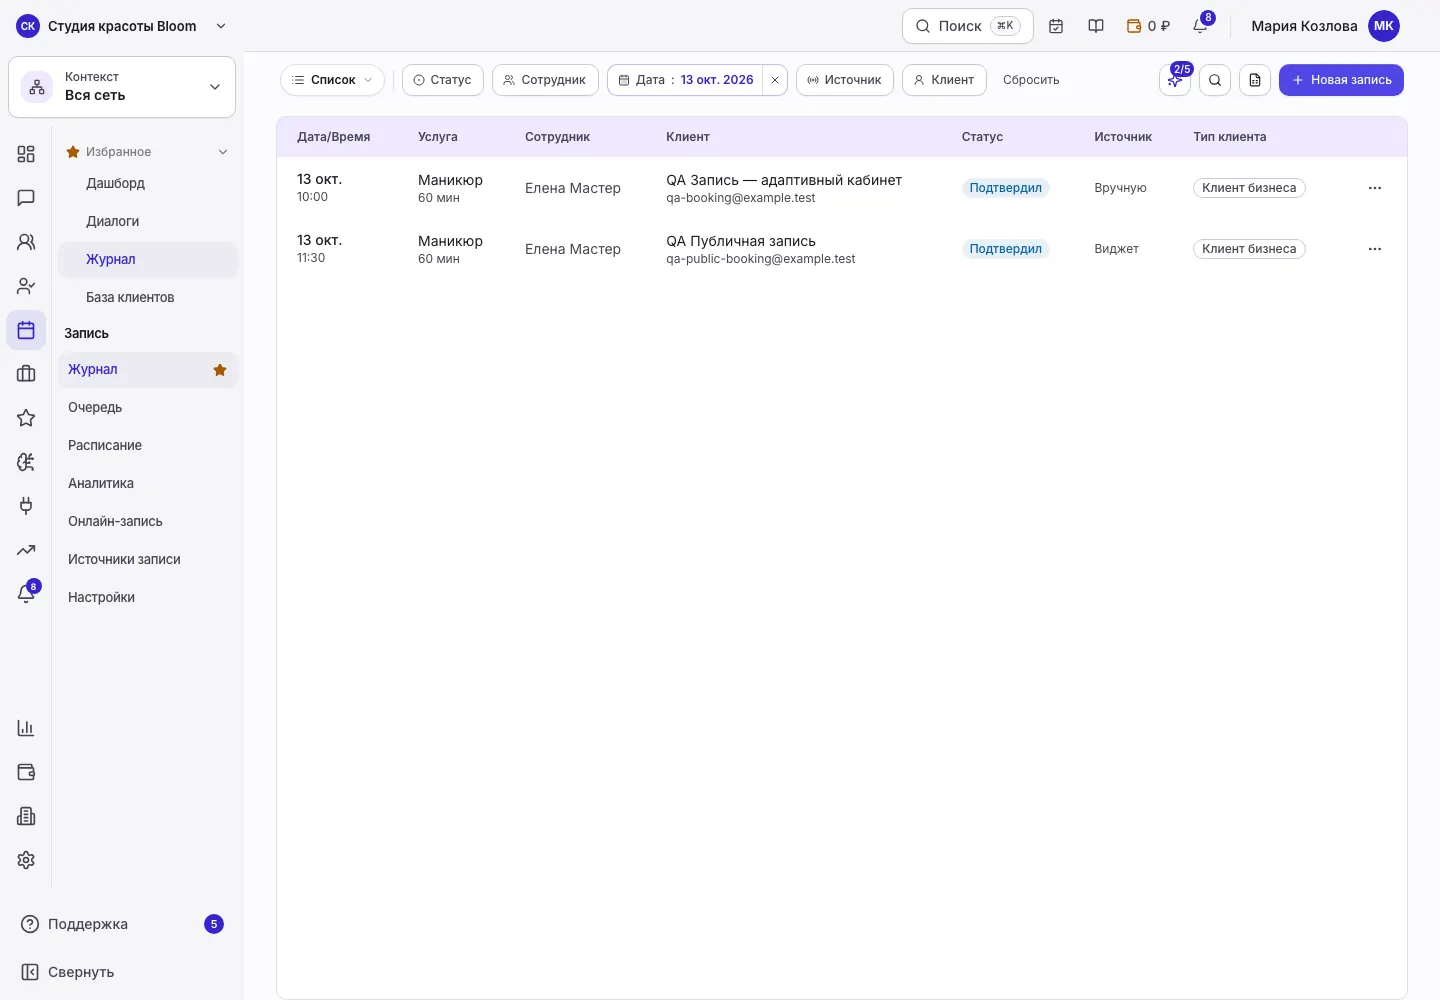Image resolution: width=1440 pixels, height=1000 pixels.
Task: Click Свернуть to collapse the sidebar
Action: (x=68, y=972)
